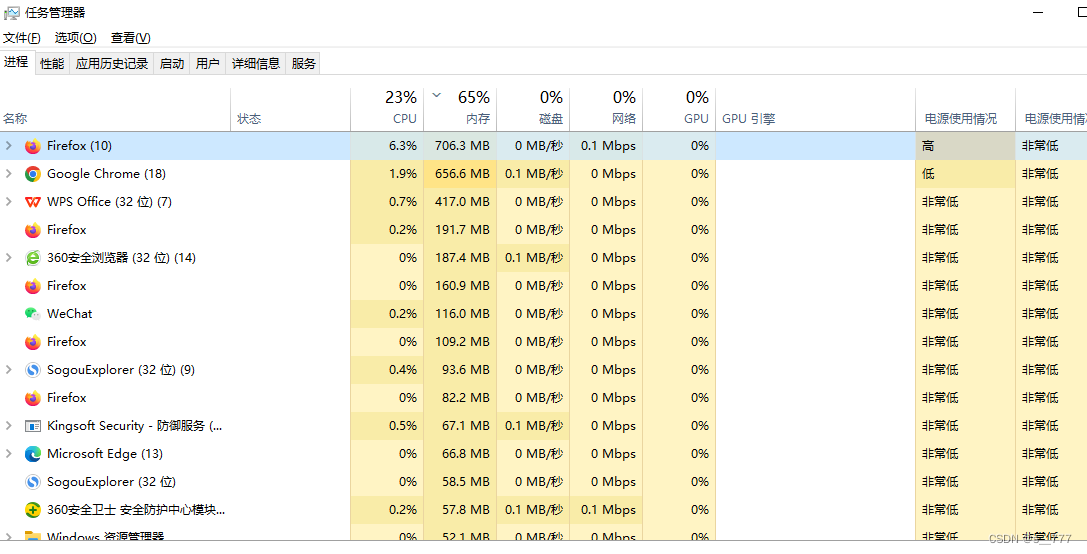Click the 656.6 MB memory value
This screenshot has height=554, width=1087.
pyautogui.click(x=462, y=174)
